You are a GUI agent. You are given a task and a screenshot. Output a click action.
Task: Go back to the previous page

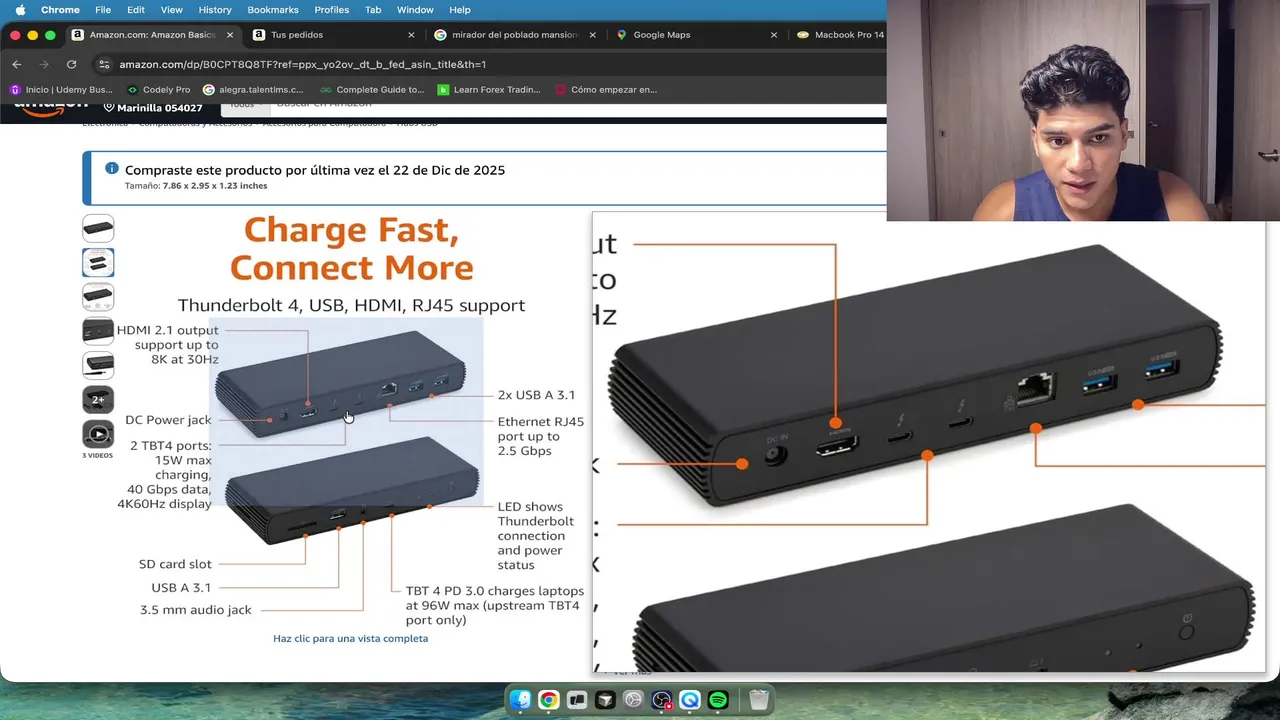16,64
